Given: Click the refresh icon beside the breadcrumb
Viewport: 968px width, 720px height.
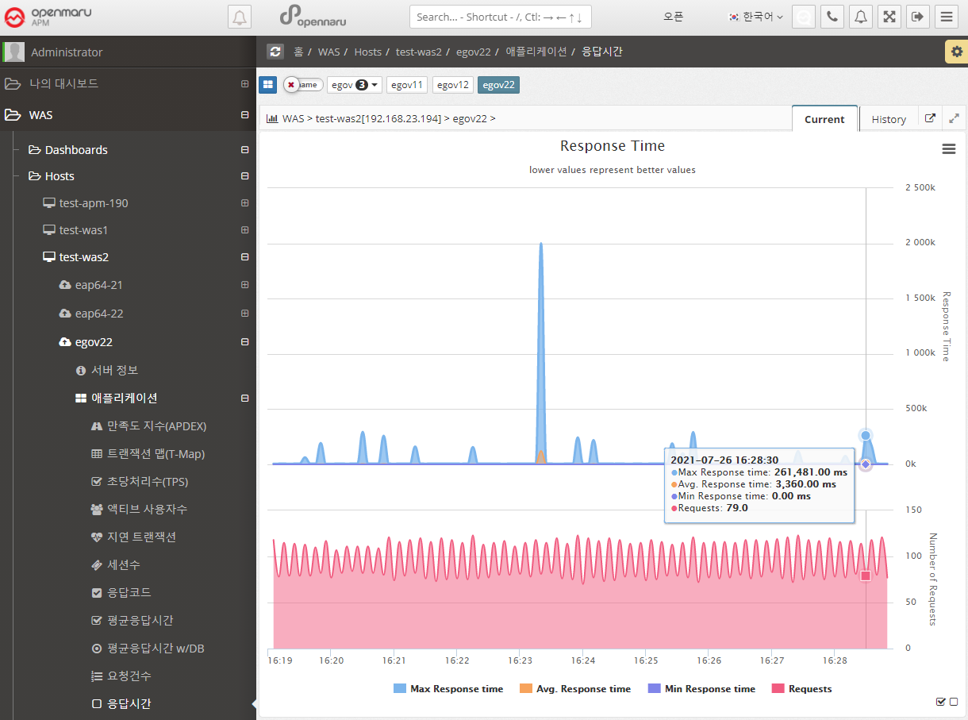Looking at the screenshot, I should (275, 51).
